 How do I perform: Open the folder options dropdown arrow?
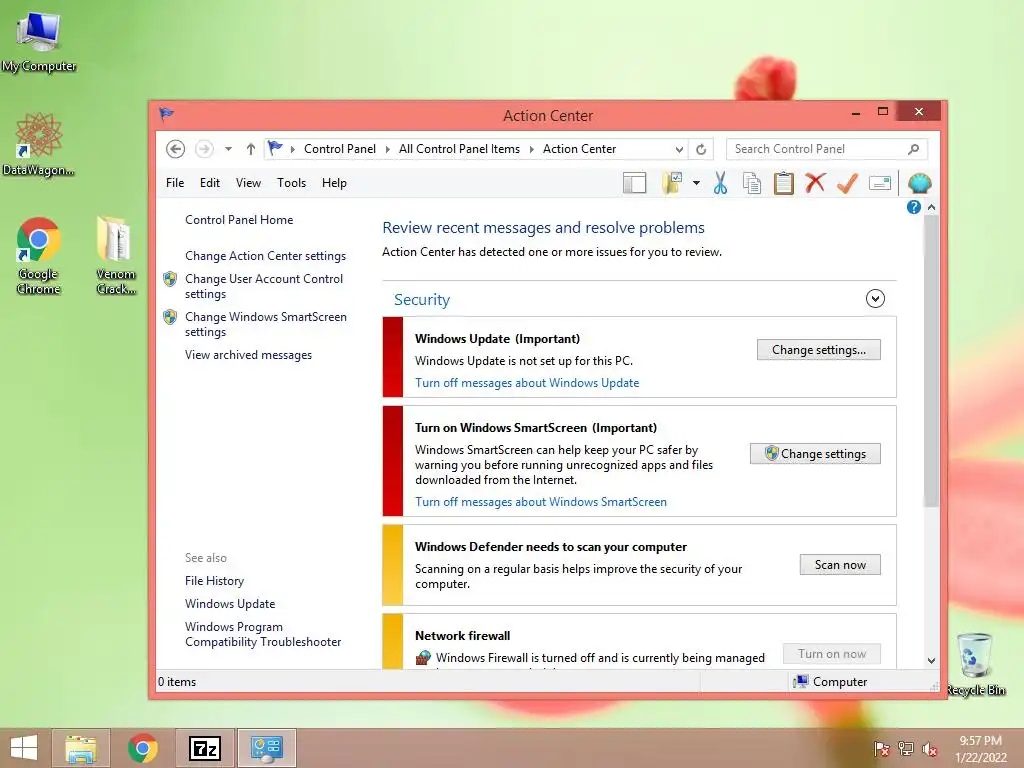(x=696, y=184)
